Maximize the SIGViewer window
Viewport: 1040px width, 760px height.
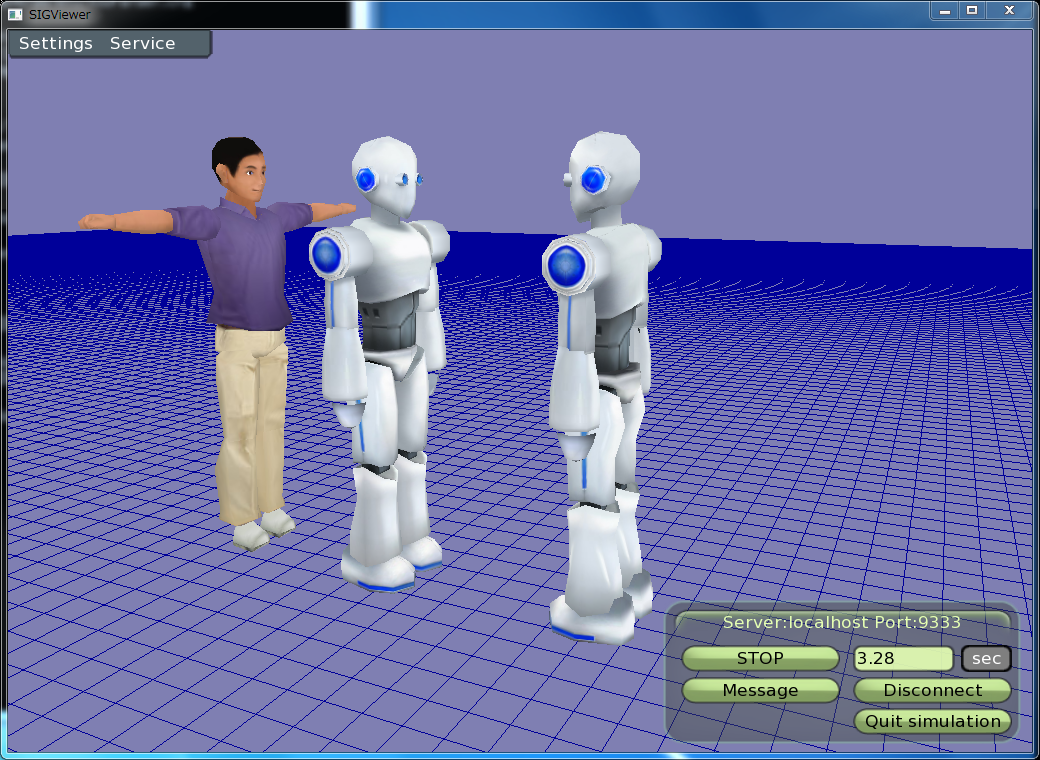click(971, 10)
